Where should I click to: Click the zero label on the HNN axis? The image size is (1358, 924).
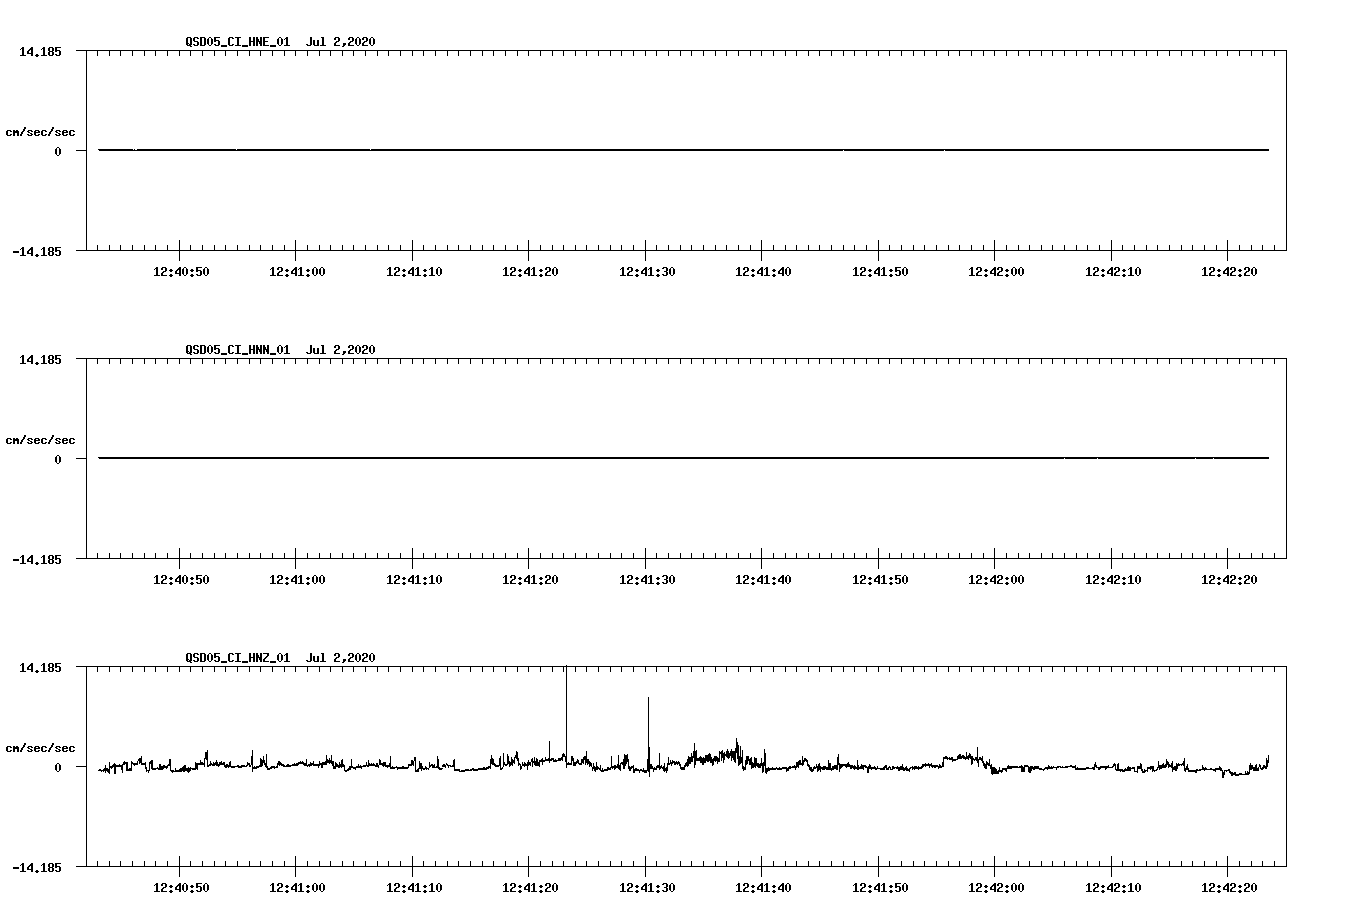click(58, 460)
